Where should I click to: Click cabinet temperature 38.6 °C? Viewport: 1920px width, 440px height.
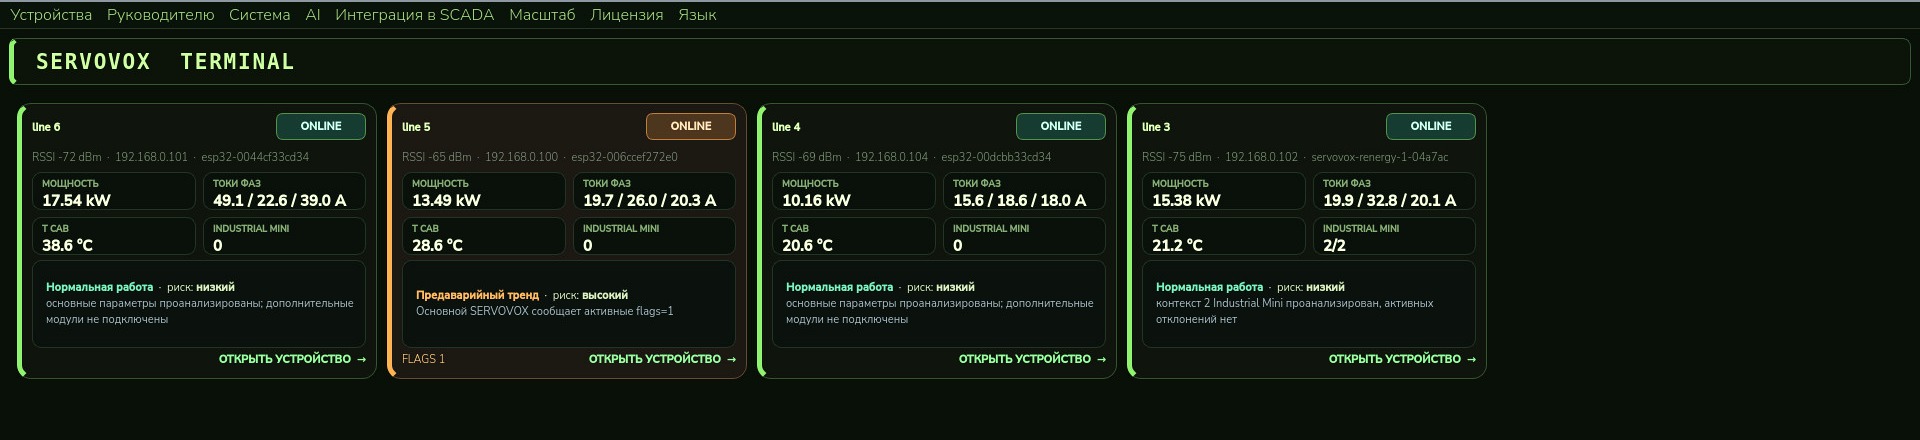point(67,245)
